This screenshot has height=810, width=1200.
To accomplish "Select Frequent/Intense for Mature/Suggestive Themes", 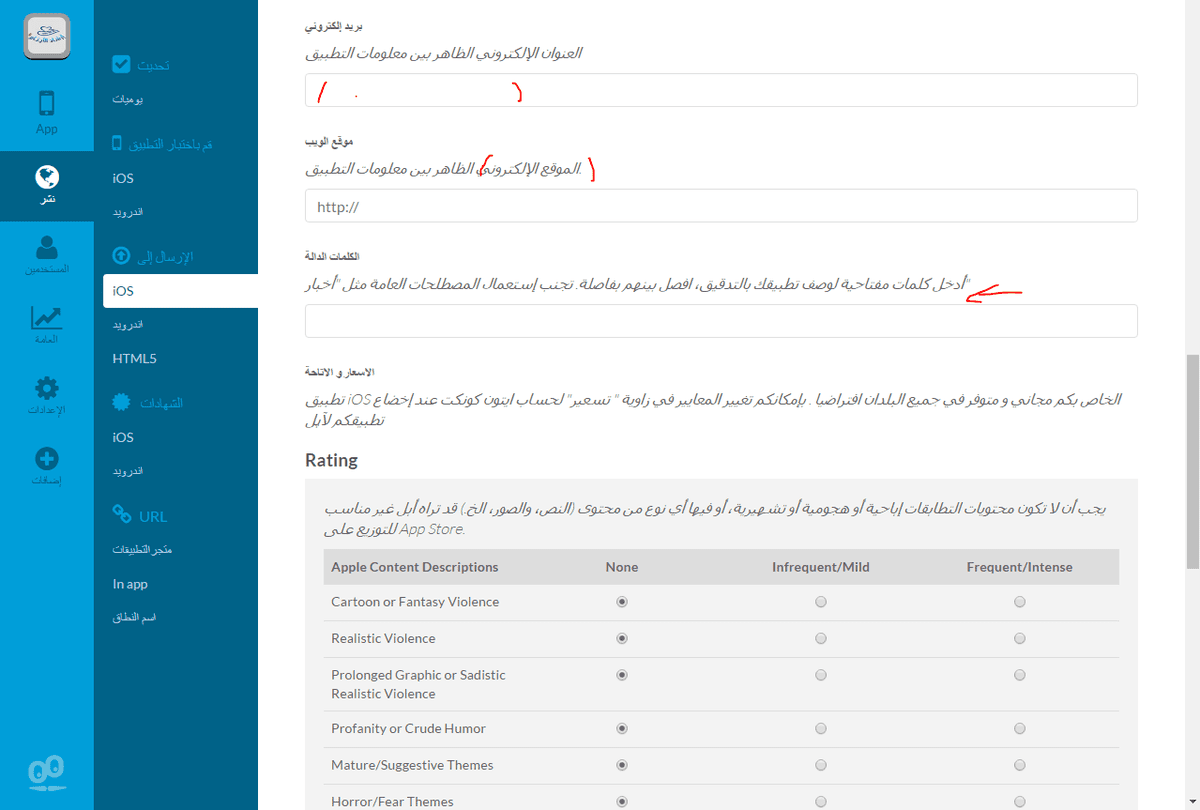I will (1019, 765).
